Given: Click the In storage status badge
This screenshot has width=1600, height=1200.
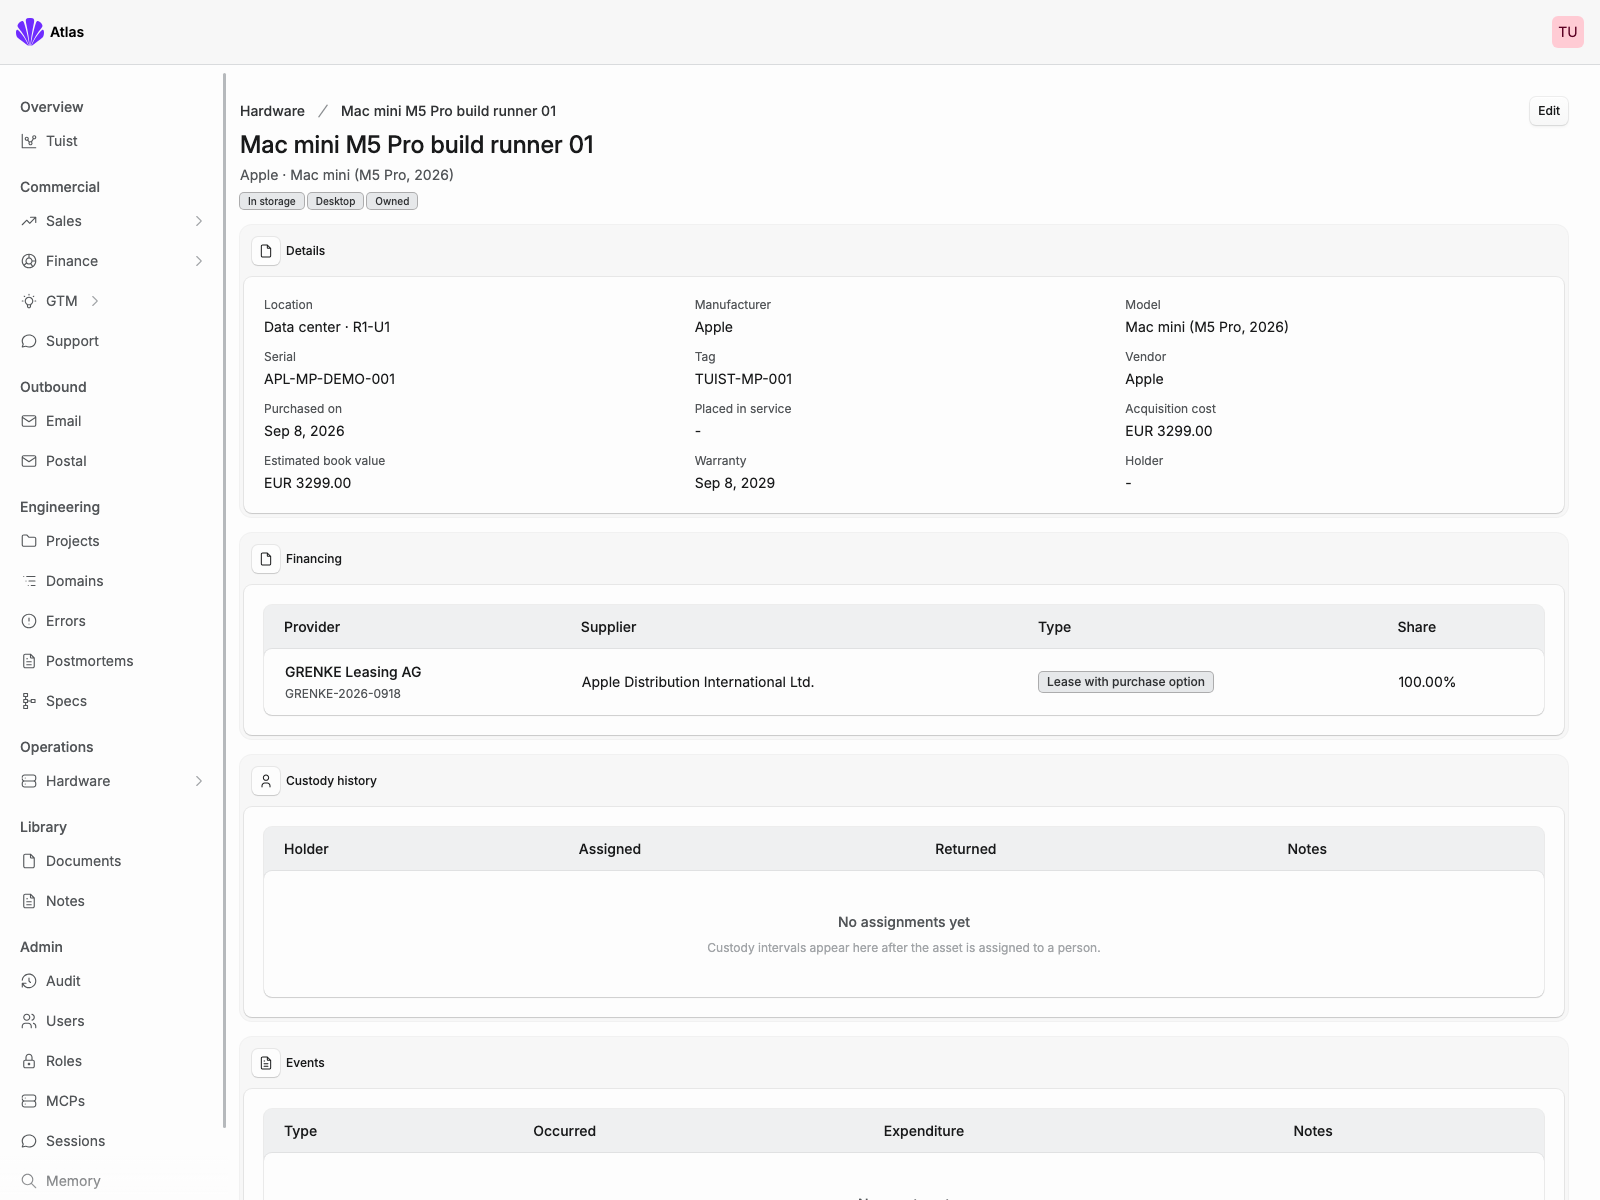Looking at the screenshot, I should coord(272,201).
